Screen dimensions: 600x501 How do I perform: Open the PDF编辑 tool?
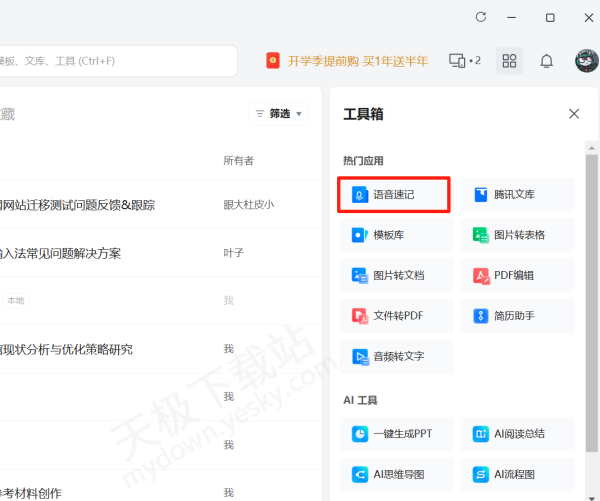517,275
